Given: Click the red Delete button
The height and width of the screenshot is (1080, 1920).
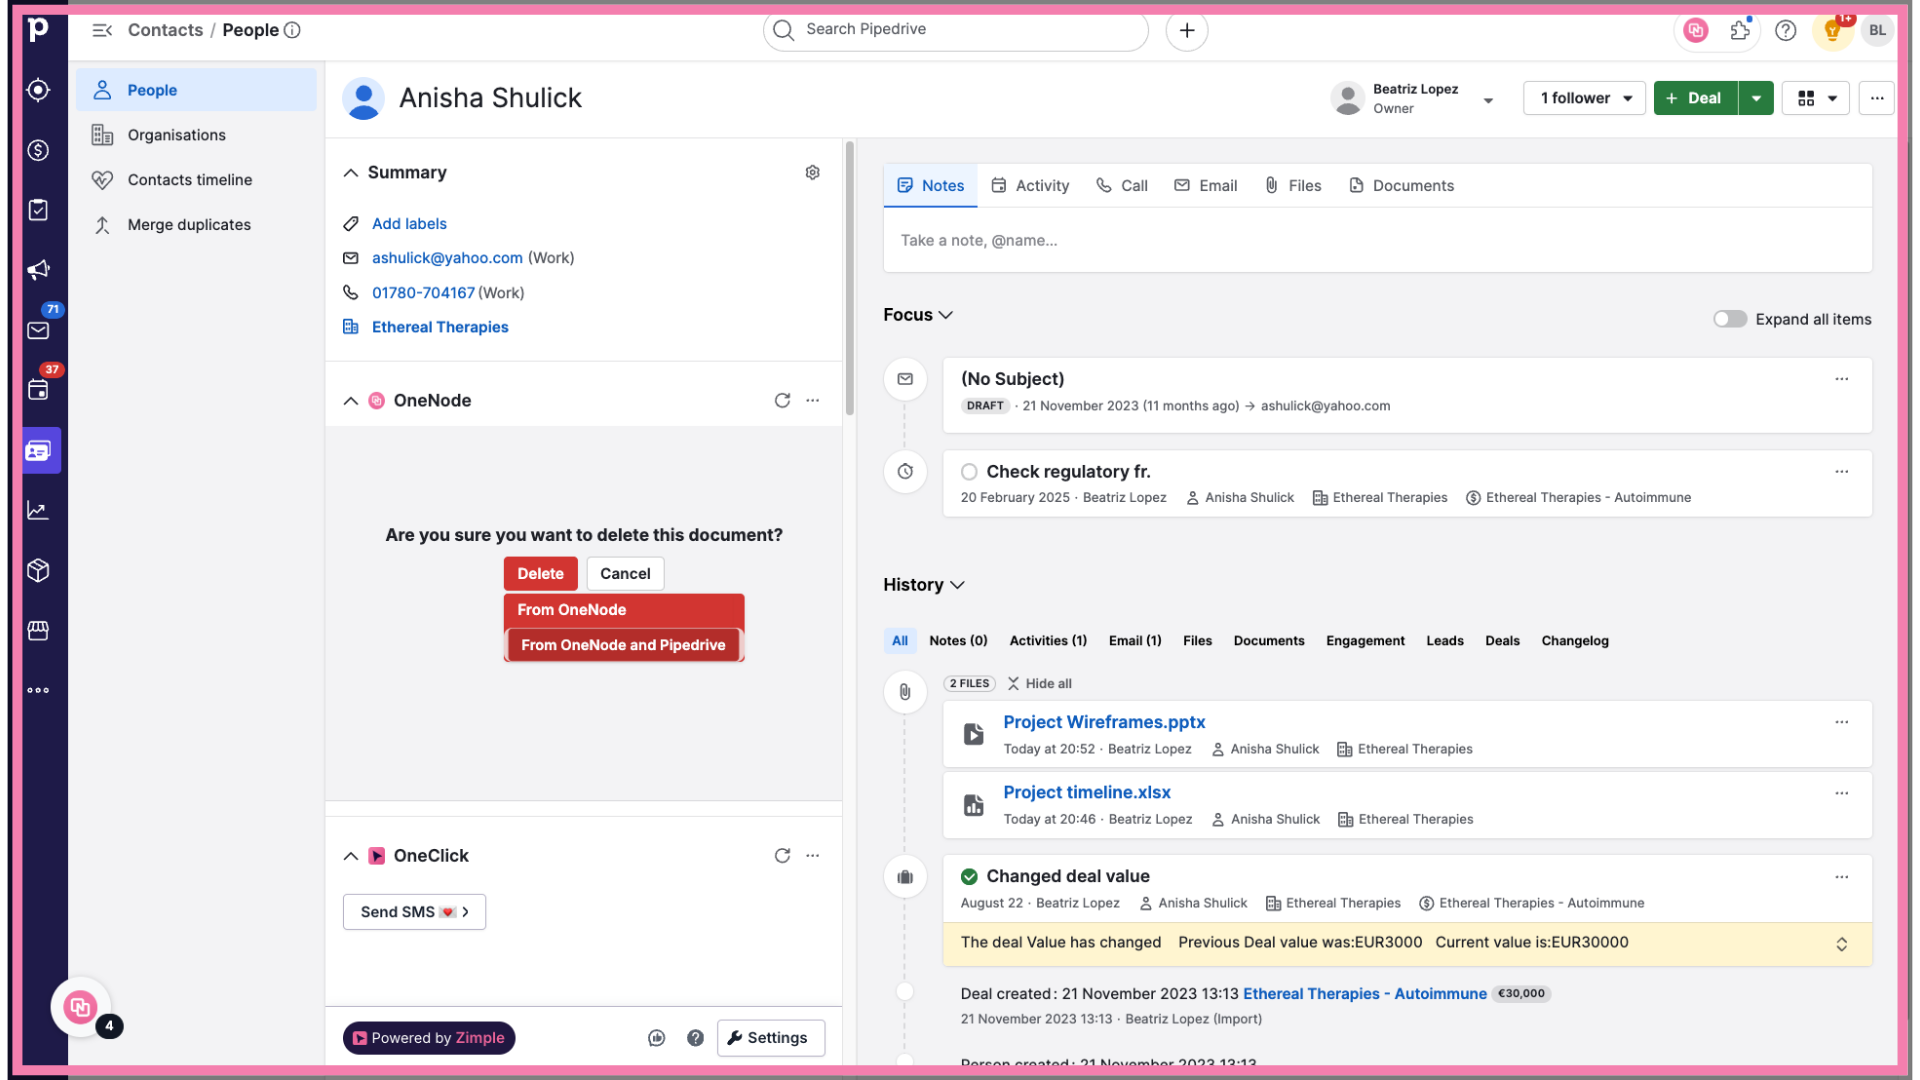Looking at the screenshot, I should pyautogui.click(x=540, y=574).
